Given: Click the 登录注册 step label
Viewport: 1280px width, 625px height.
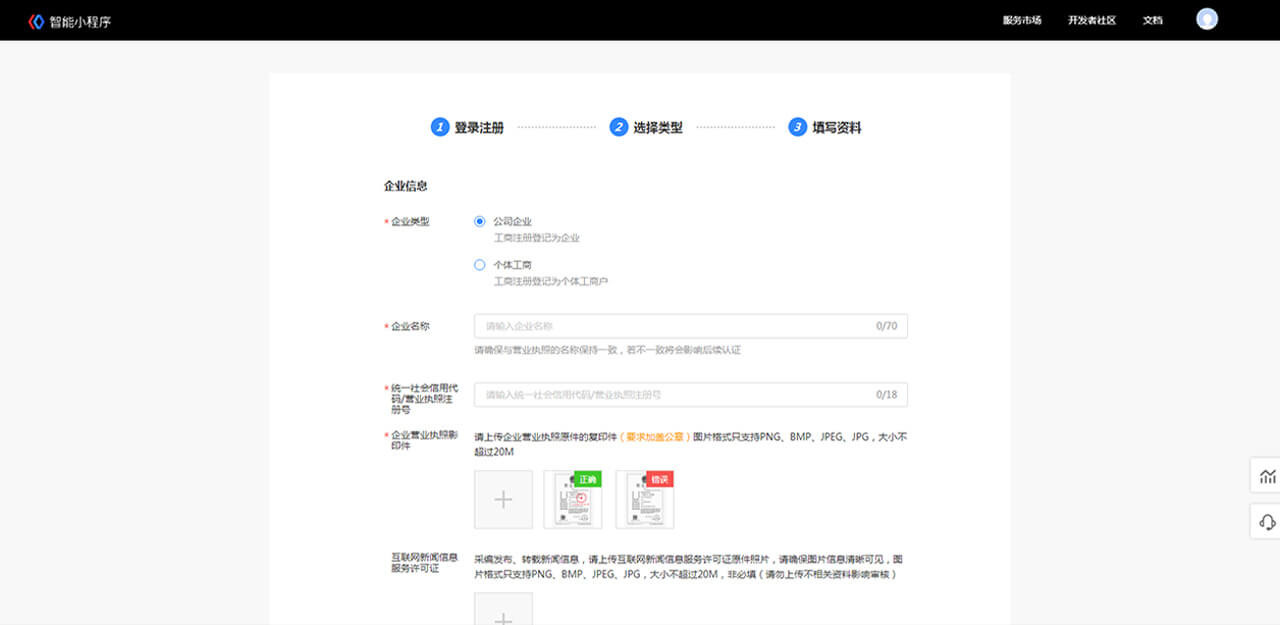Looking at the screenshot, I should (480, 127).
